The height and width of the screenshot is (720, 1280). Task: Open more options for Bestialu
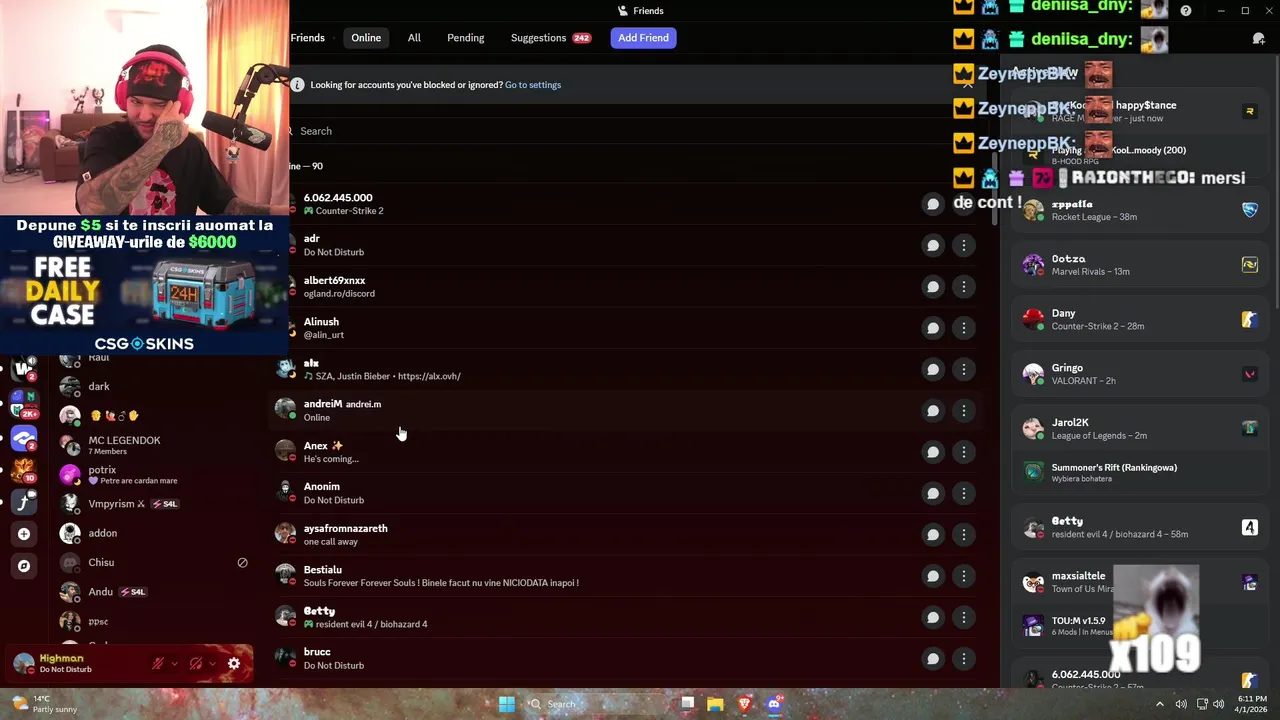point(963,576)
